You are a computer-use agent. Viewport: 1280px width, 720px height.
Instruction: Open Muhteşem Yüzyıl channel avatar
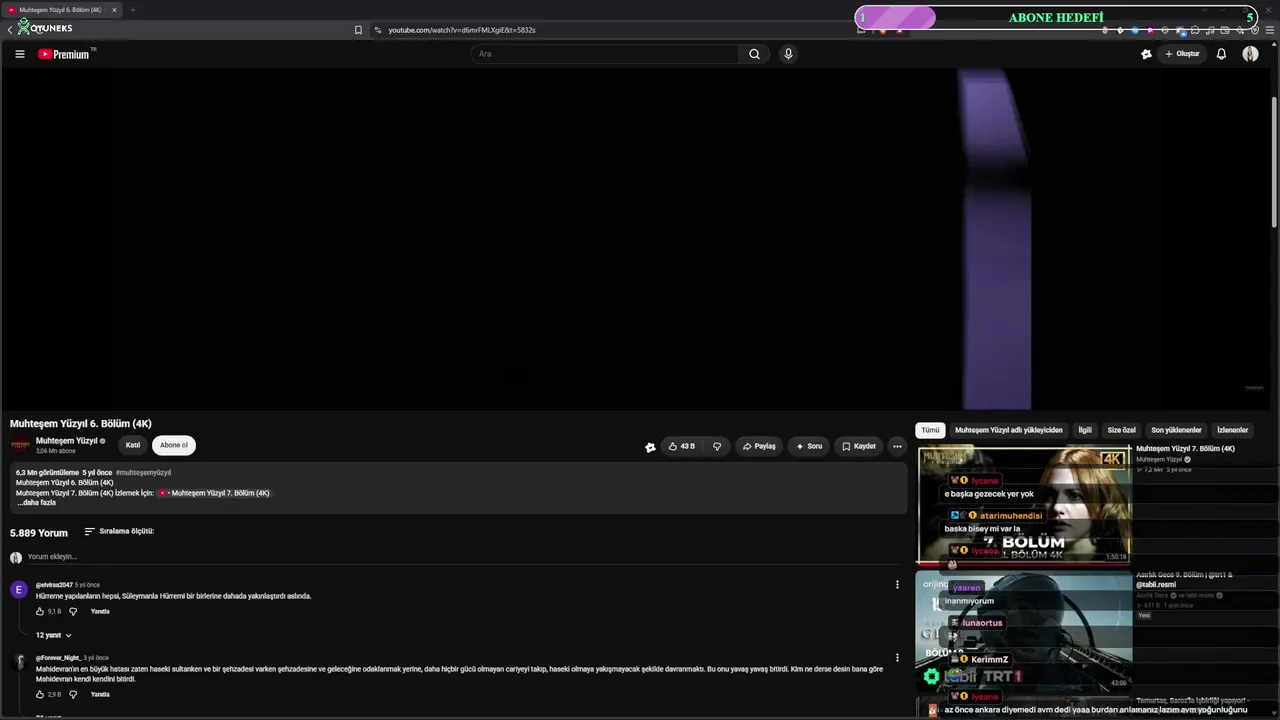(20, 445)
